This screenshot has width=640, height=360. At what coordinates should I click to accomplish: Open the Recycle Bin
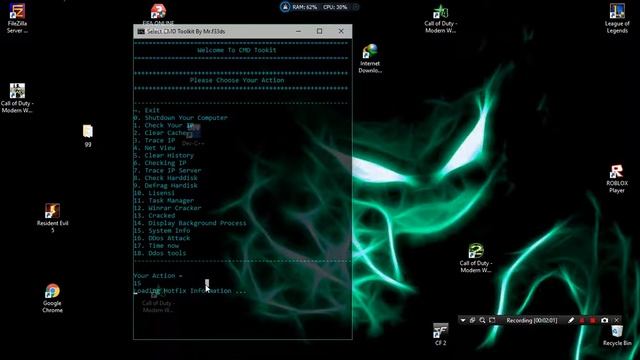pyautogui.click(x=617, y=336)
